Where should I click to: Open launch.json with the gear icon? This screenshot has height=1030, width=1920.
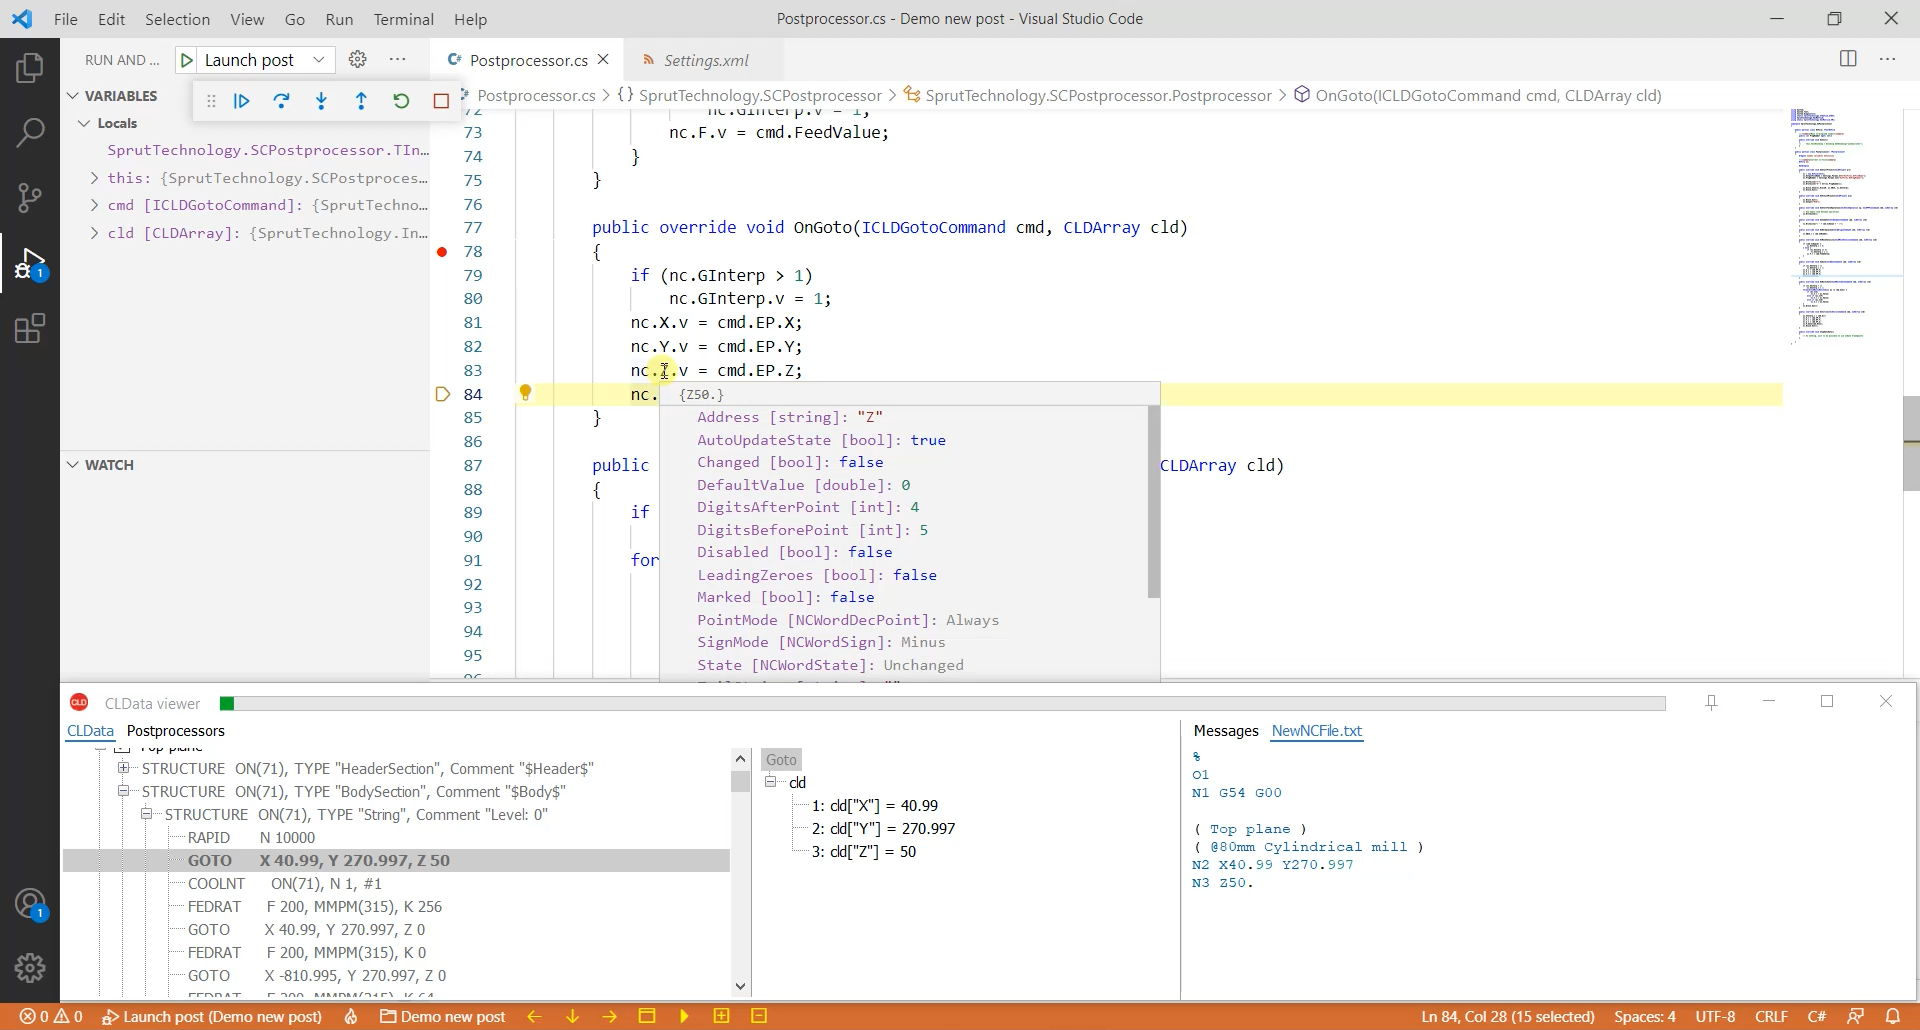point(358,60)
